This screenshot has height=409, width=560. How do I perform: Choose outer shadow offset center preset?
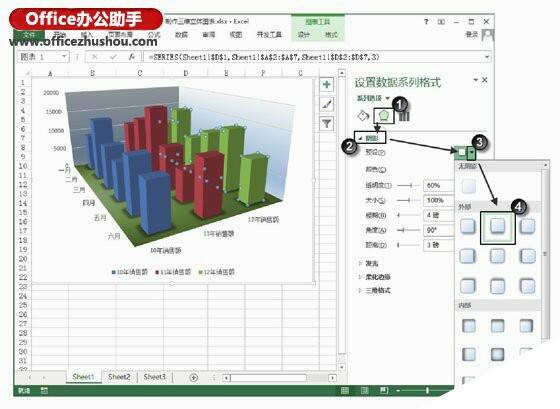click(498, 256)
